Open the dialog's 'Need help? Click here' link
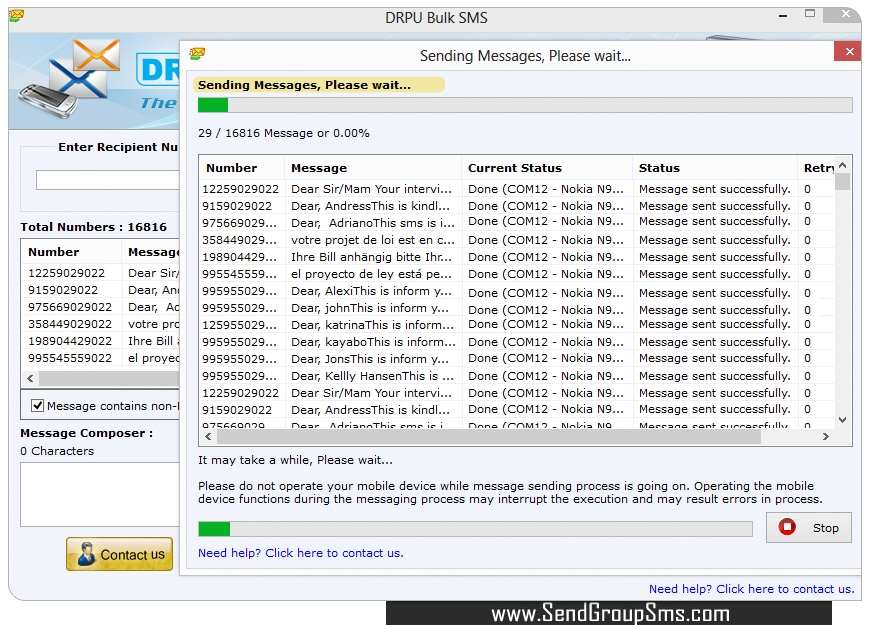The image size is (870, 629). coord(301,553)
